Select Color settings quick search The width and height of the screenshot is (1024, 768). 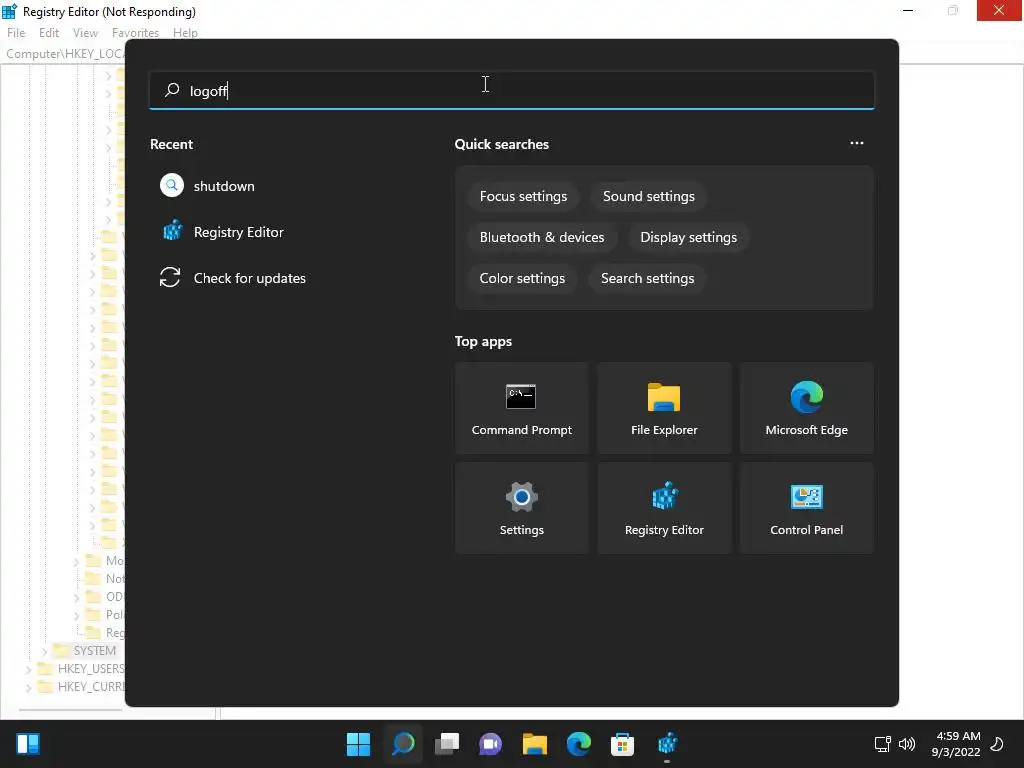coord(522,278)
